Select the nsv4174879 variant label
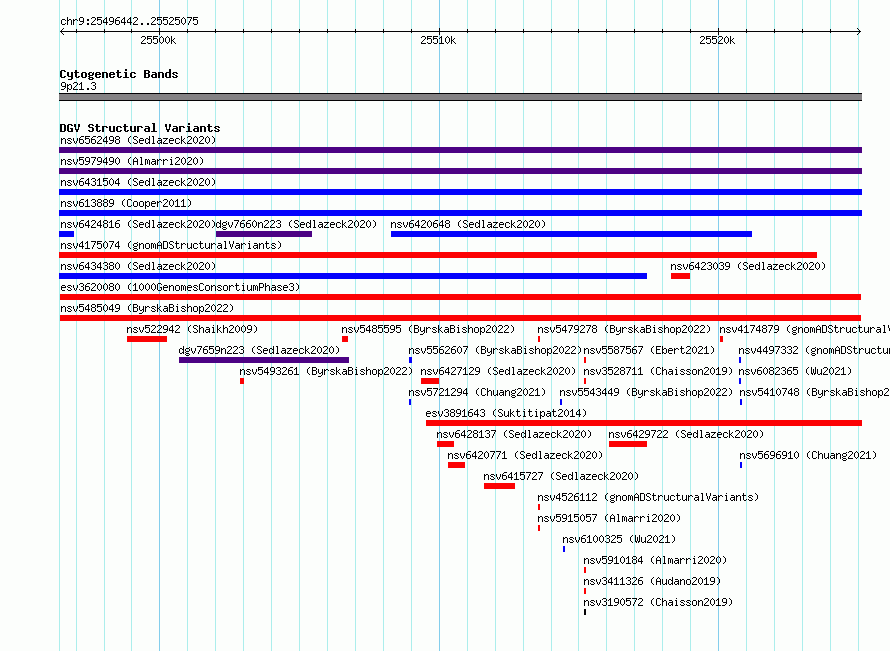 coord(804,329)
